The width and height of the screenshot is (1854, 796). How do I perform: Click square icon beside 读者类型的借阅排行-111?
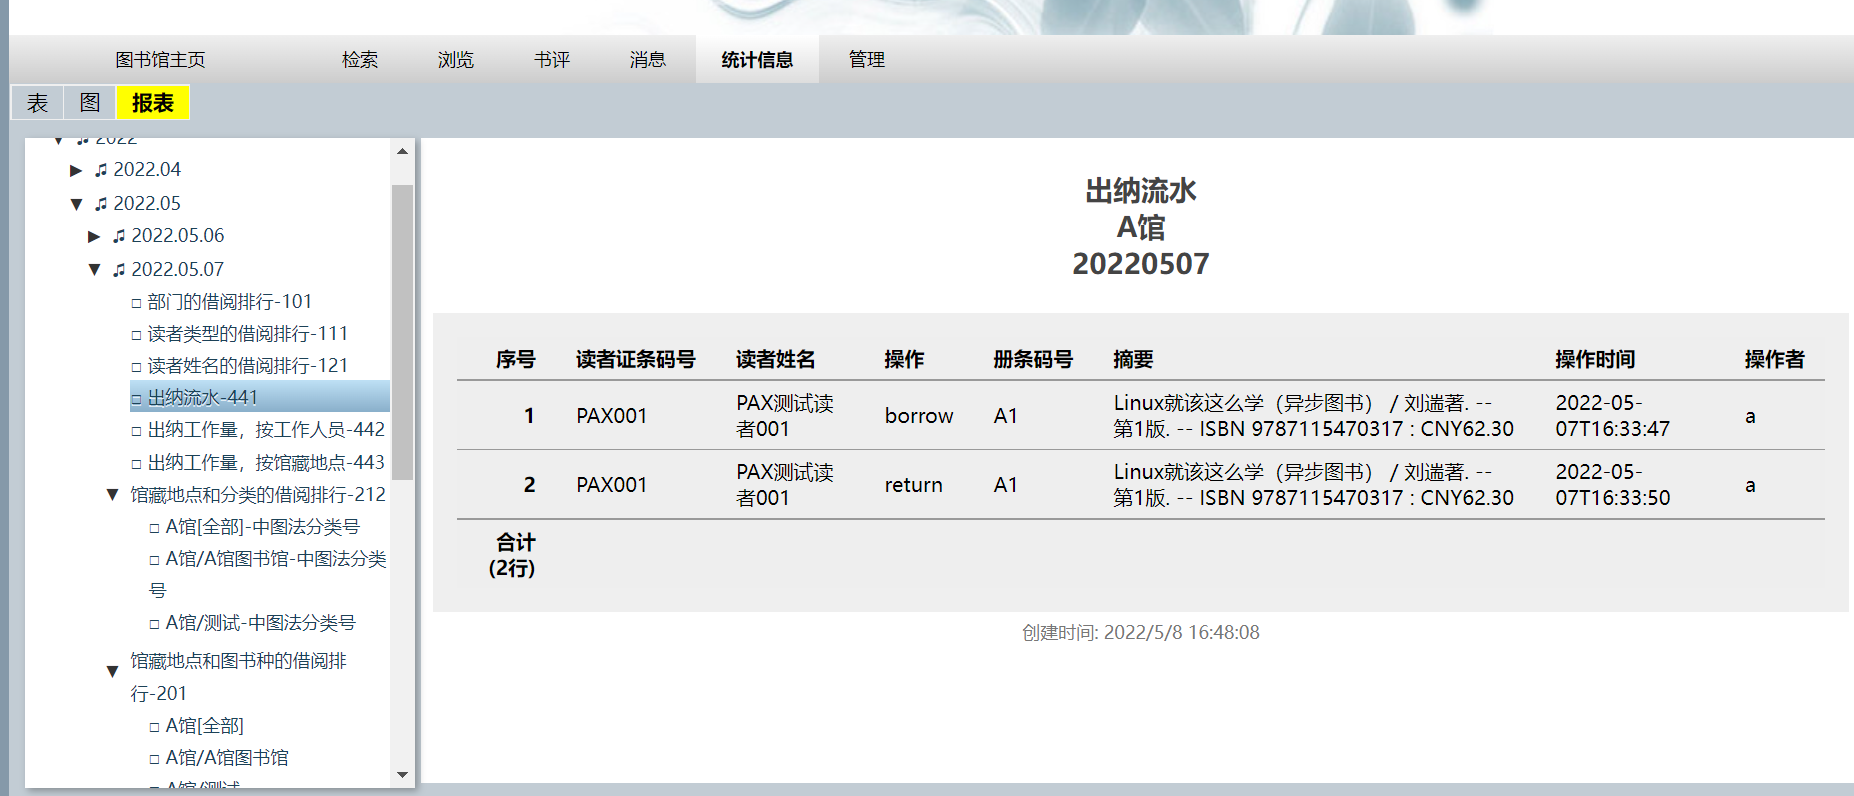coord(136,335)
